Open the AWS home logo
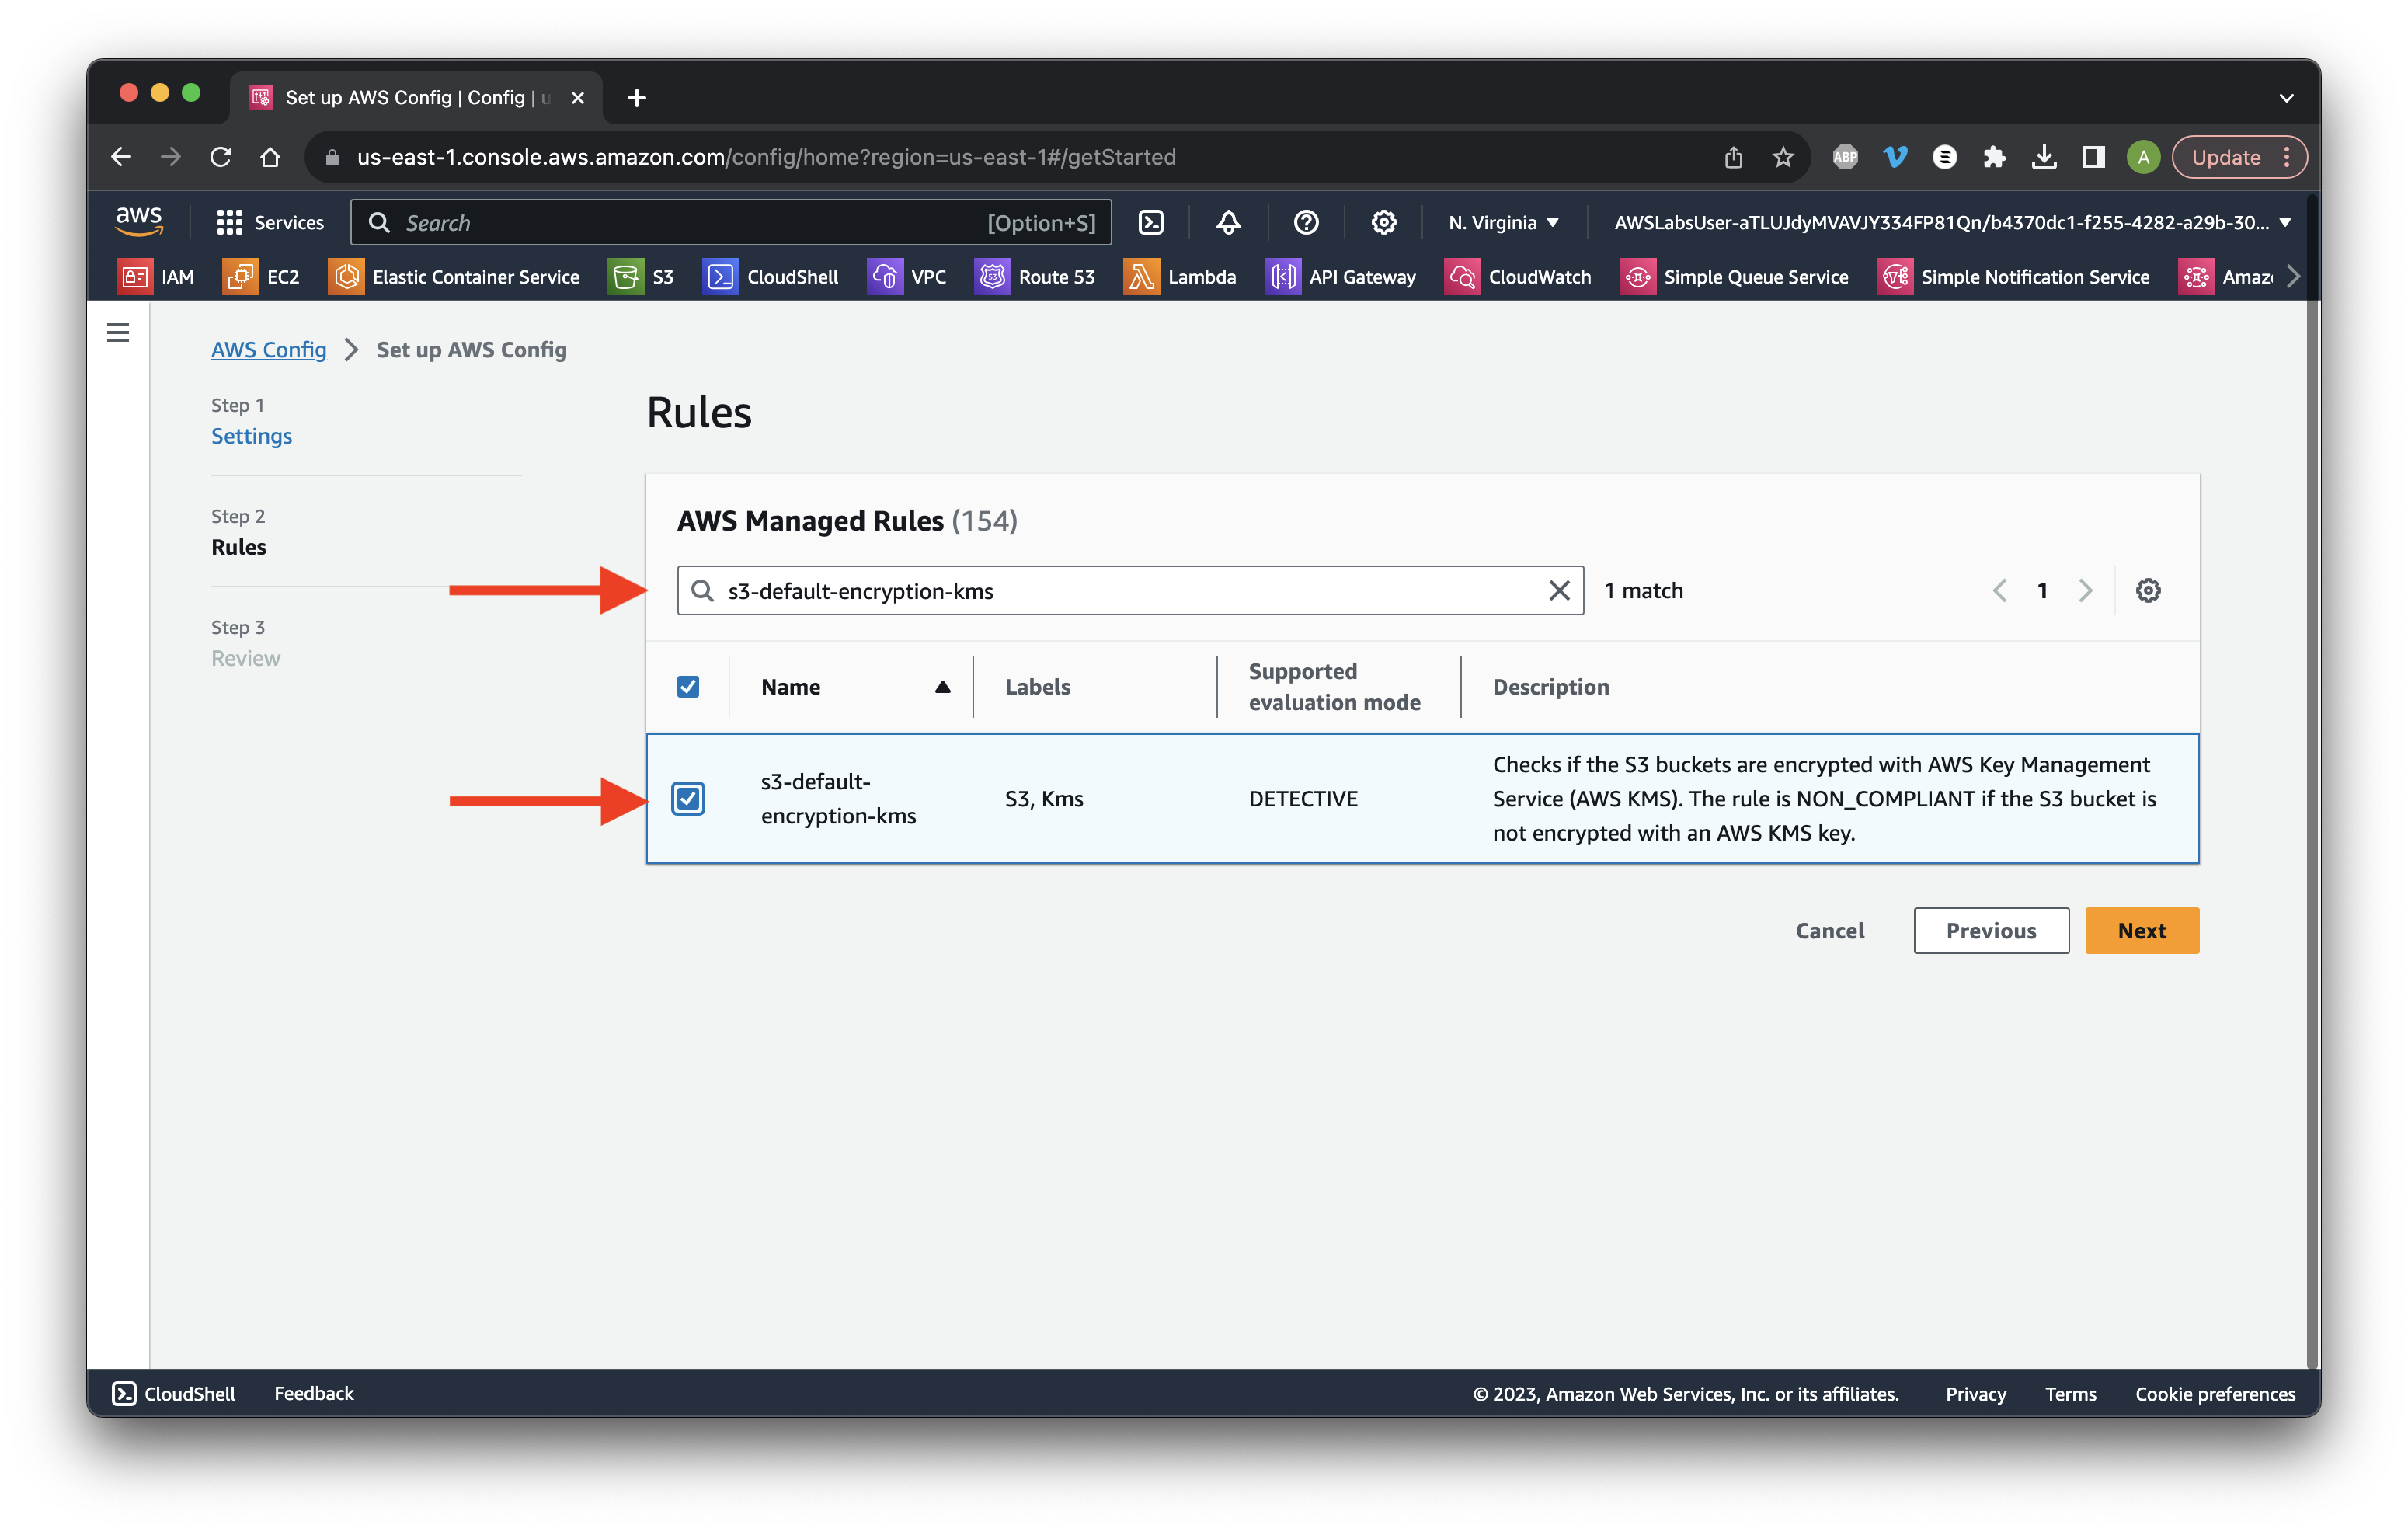2408x1532 pixels. pos(139,221)
